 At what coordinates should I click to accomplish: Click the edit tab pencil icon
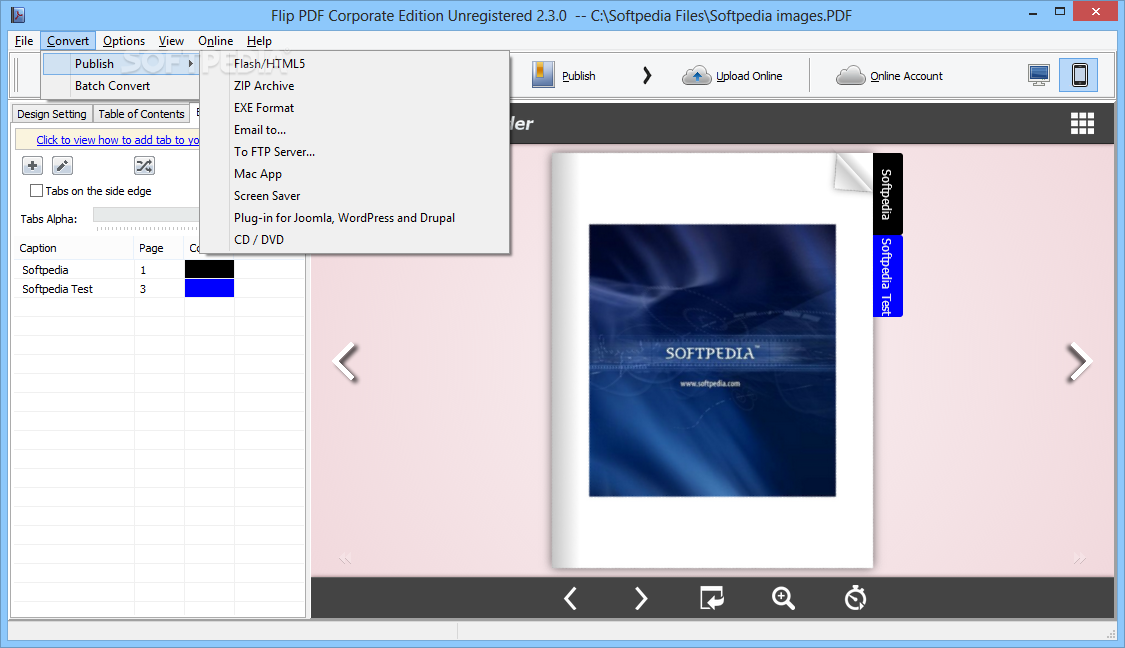click(x=62, y=166)
